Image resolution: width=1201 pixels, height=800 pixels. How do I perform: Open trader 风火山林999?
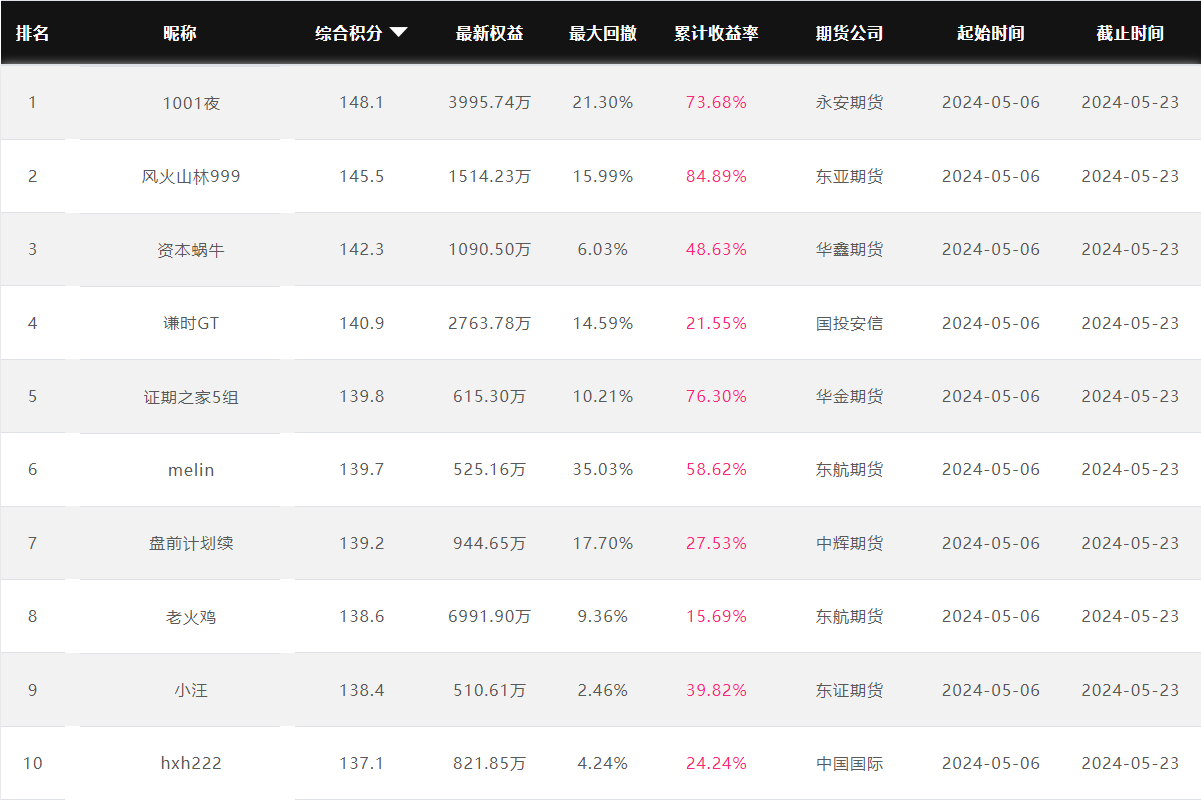point(191,176)
